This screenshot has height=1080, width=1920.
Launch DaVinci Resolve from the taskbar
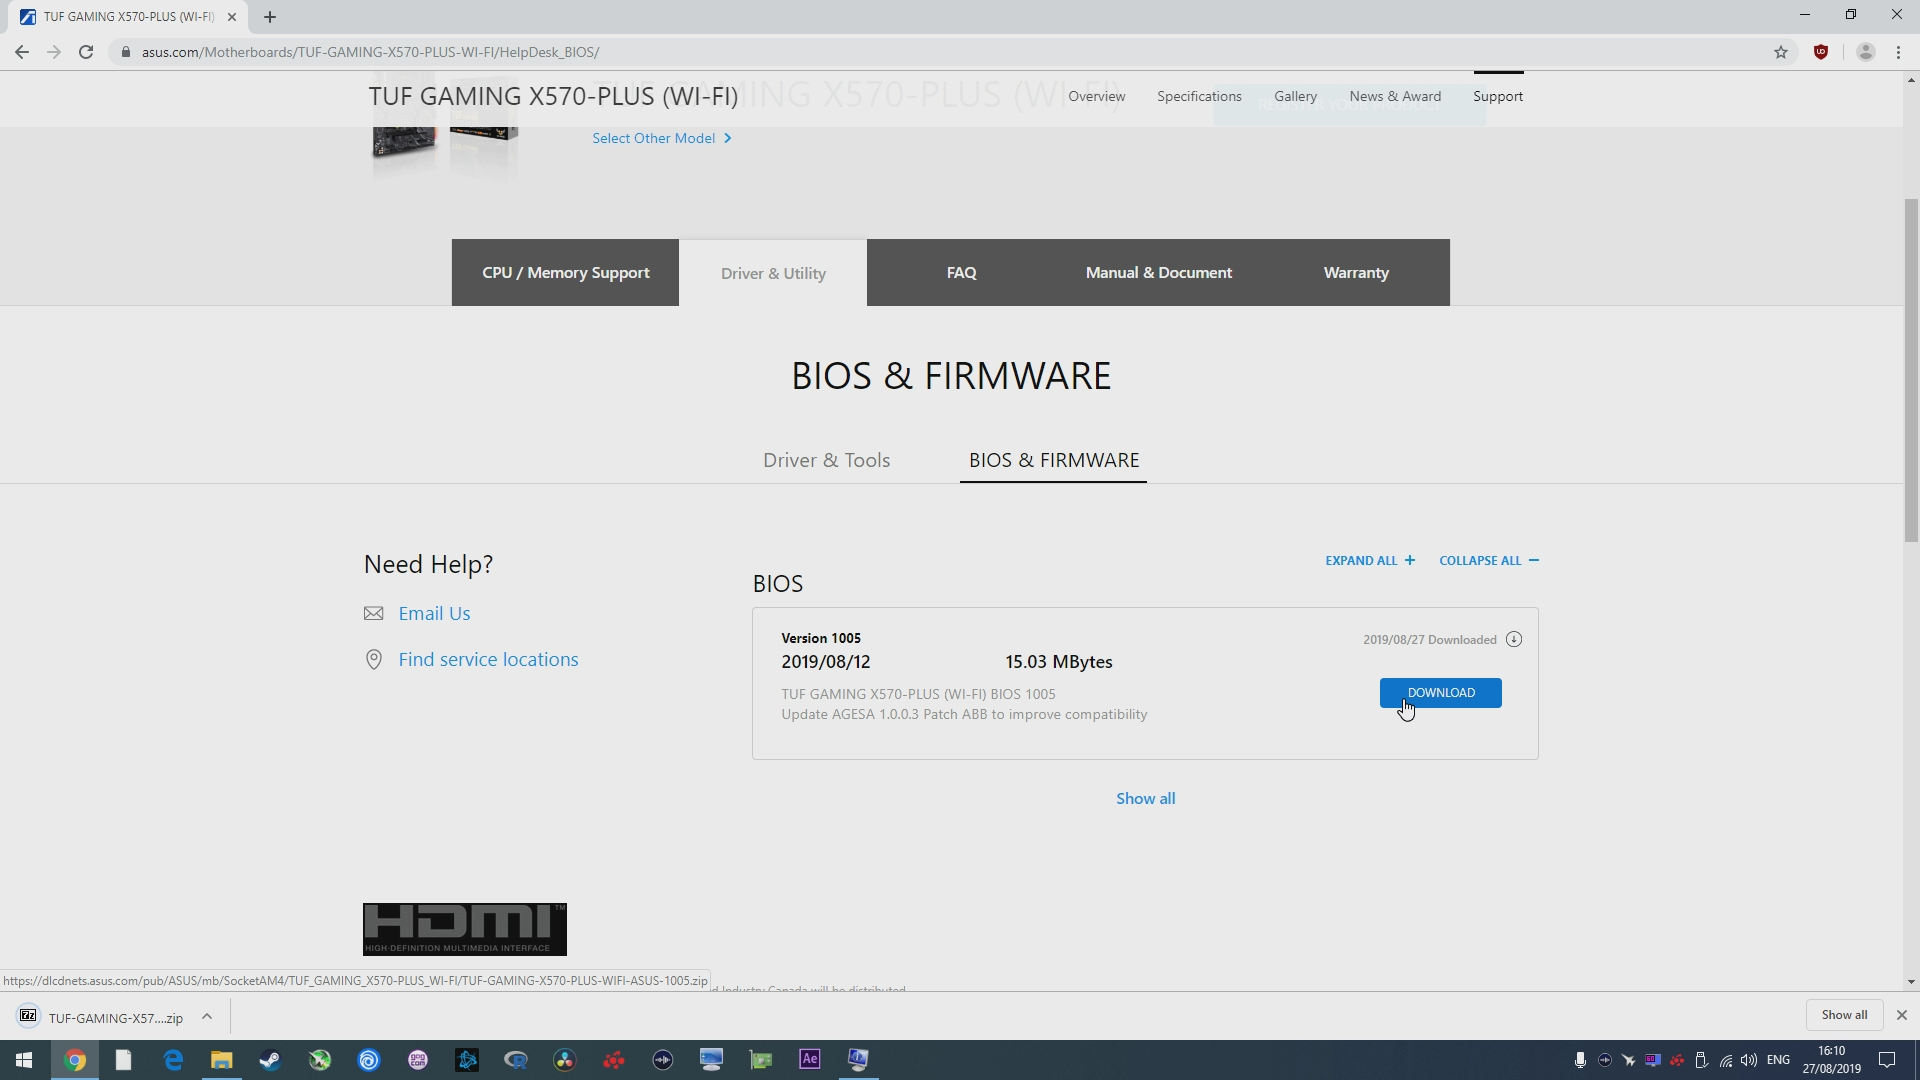pyautogui.click(x=565, y=1060)
